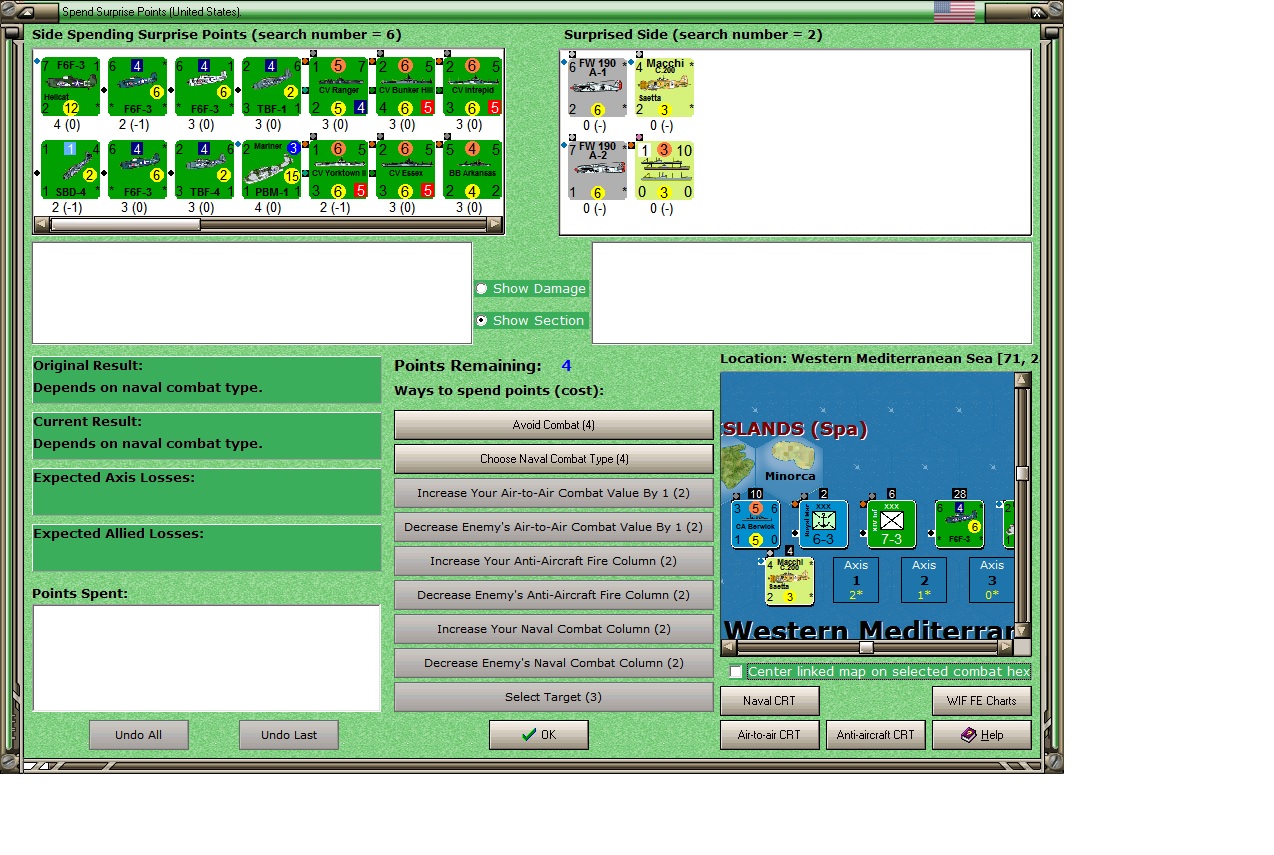Click Increase Your Air-to-Air Combat Value By 1
The image size is (1274, 855).
coord(554,493)
